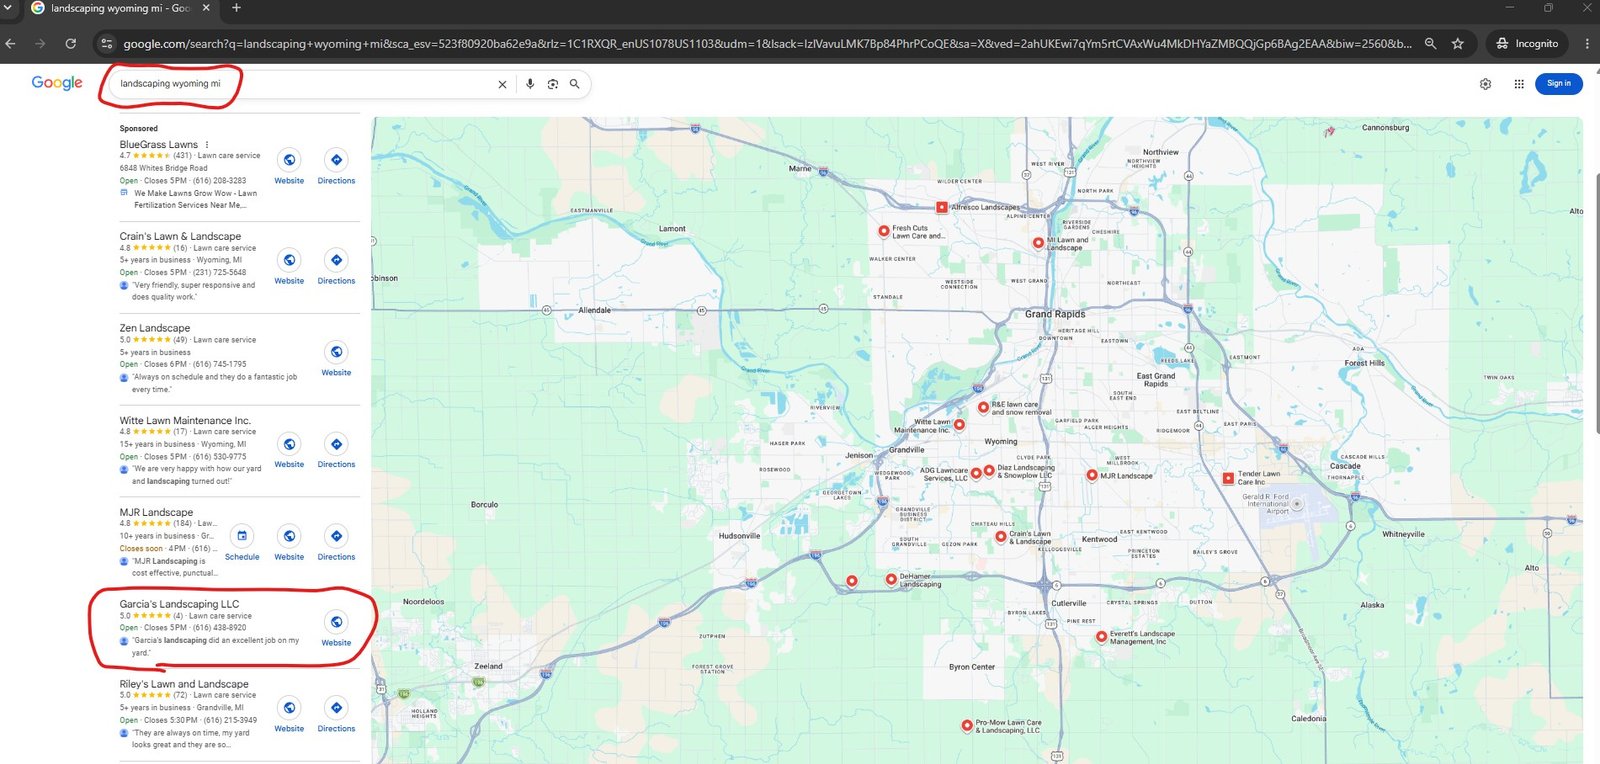The width and height of the screenshot is (1600, 764).
Task: Get directions to Witte Lawn Maintenance
Action: [336, 444]
